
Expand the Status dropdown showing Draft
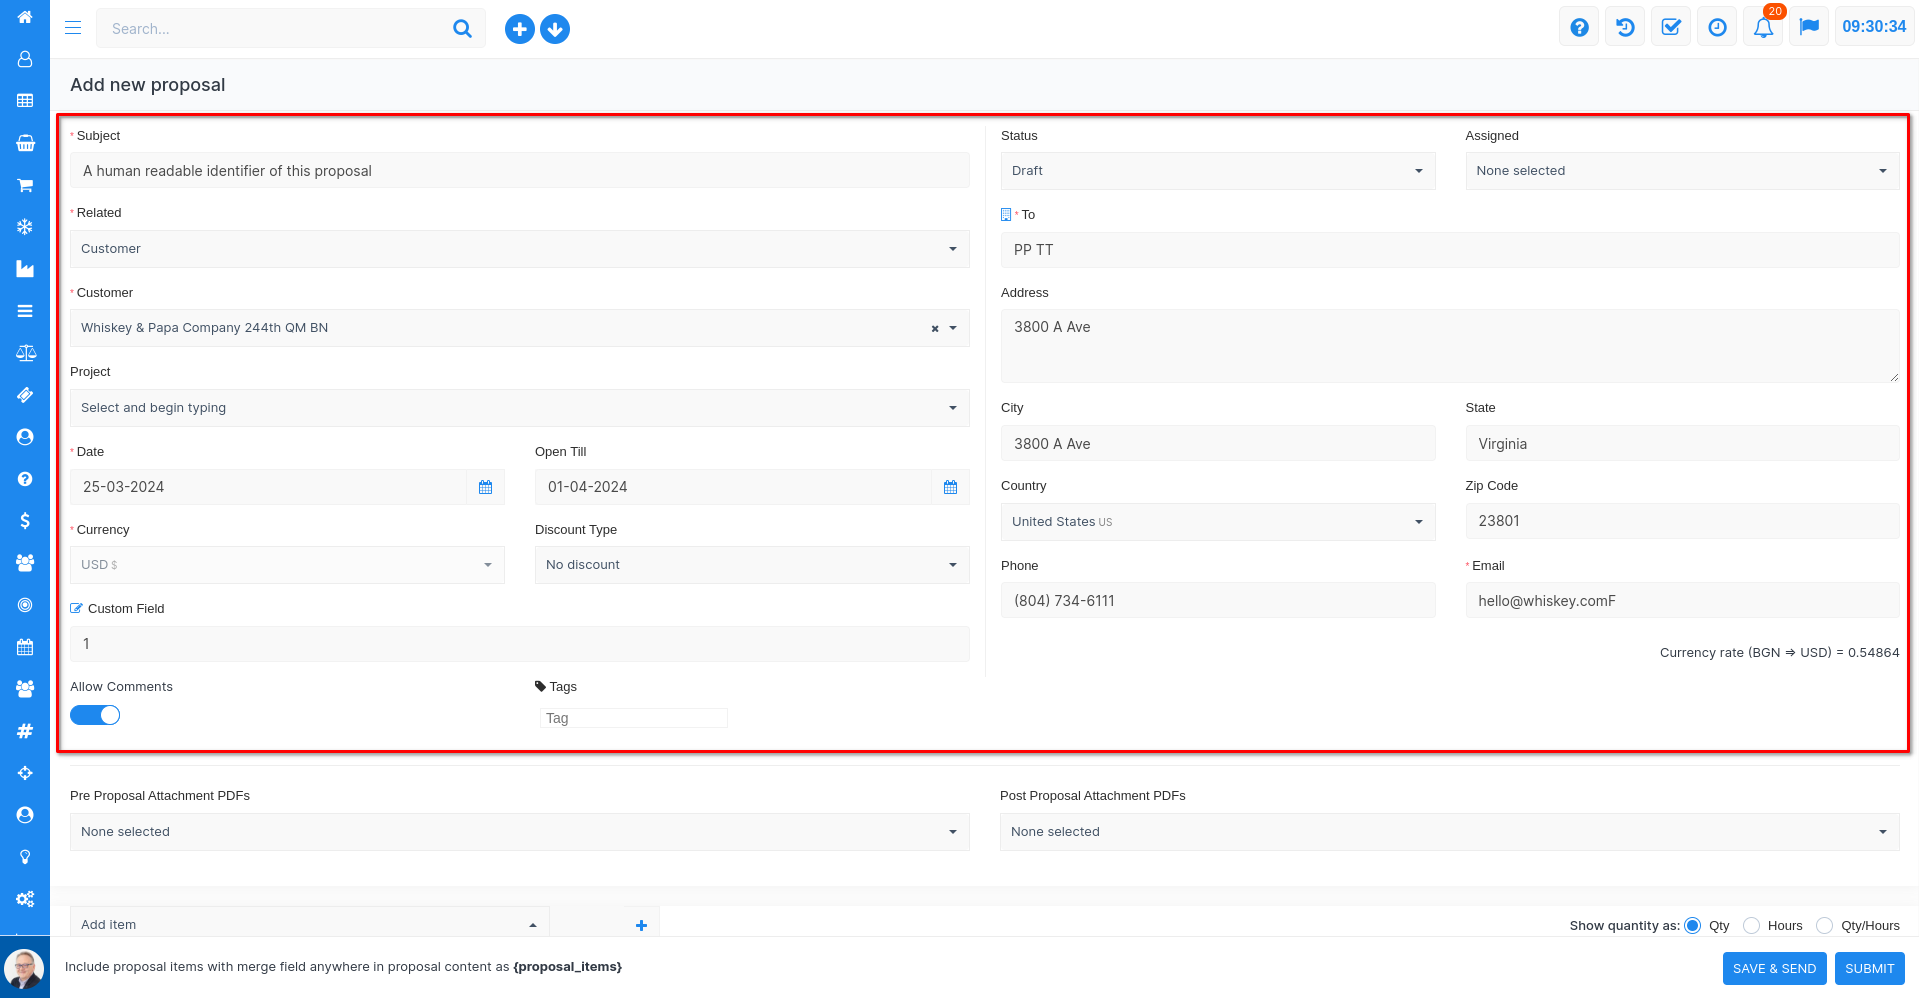point(1217,171)
